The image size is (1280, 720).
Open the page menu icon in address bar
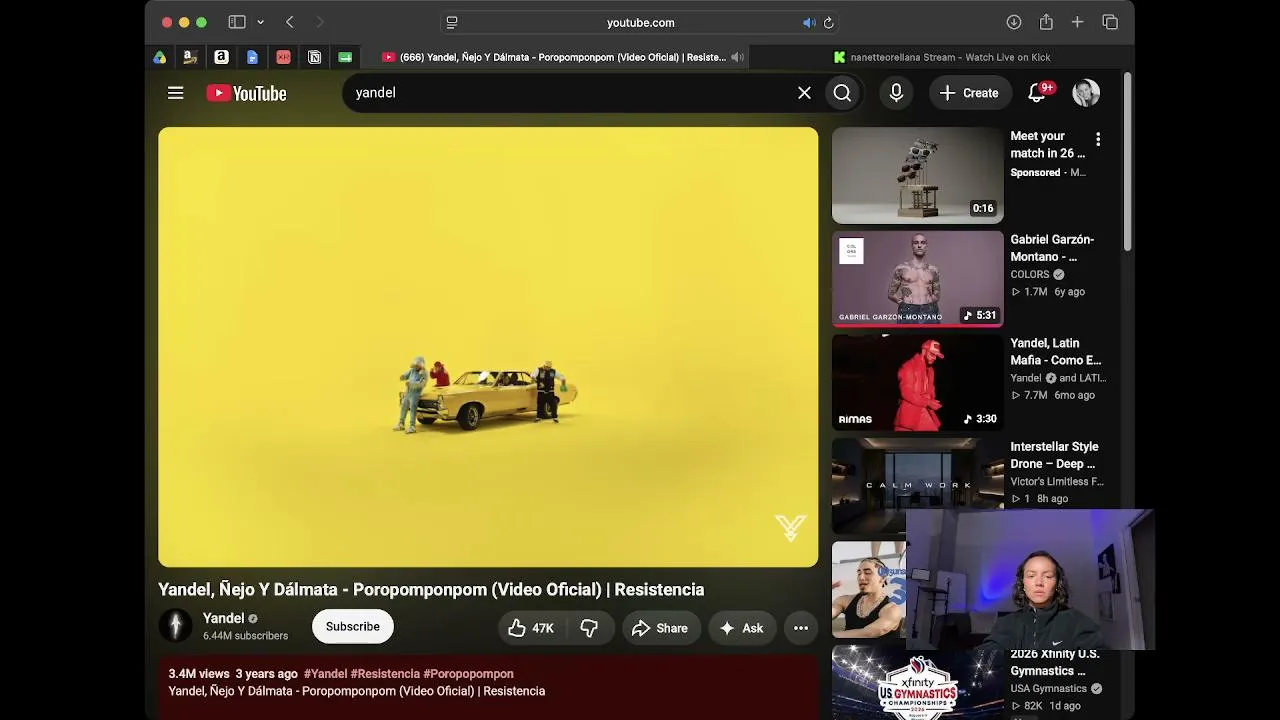point(452,22)
